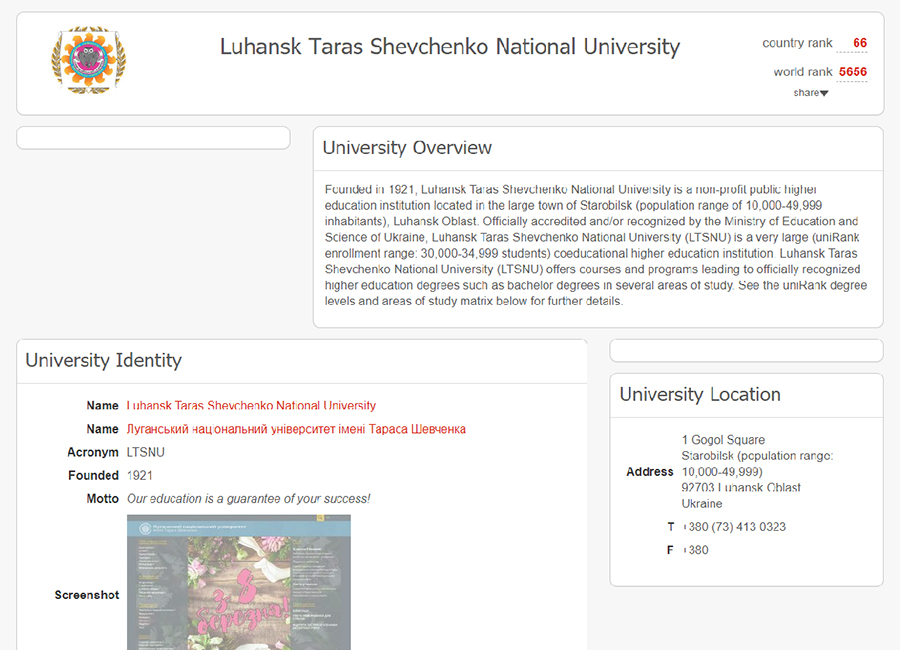Viewport: 900px width, 650px height.
Task: Click the fax number +380
Action: click(x=695, y=550)
